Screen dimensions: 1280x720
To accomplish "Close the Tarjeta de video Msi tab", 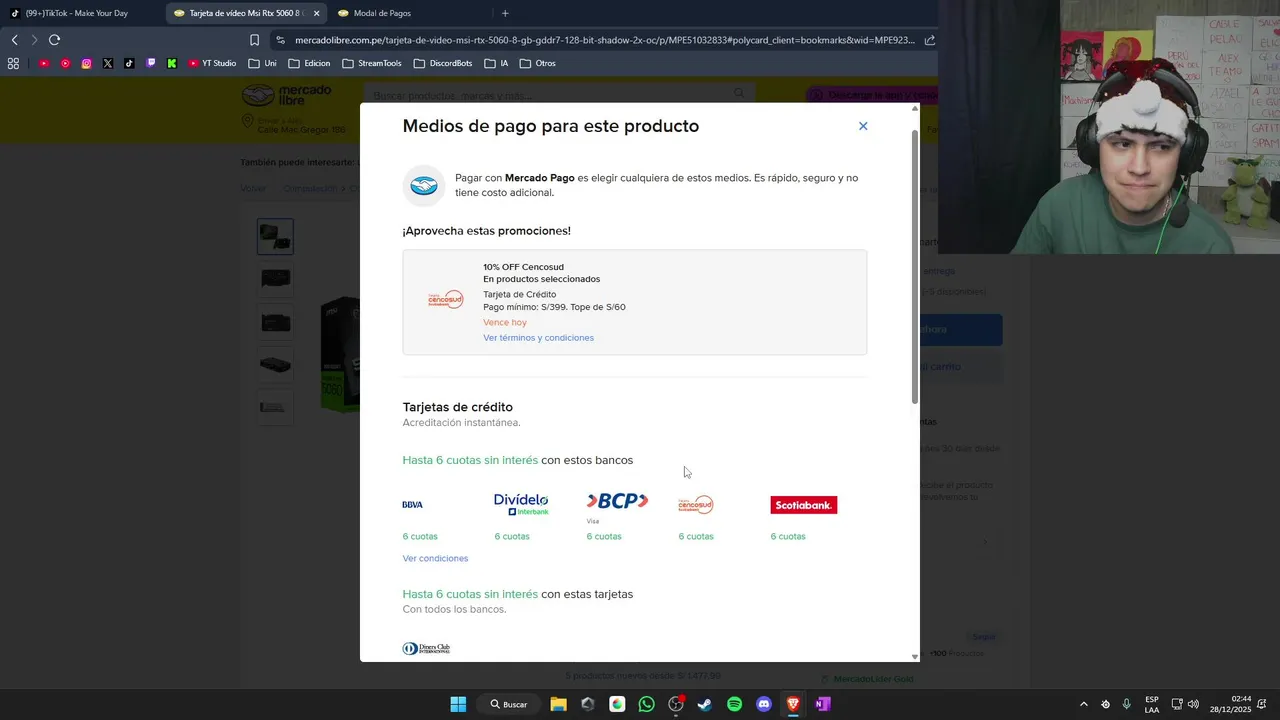I will (x=316, y=13).
